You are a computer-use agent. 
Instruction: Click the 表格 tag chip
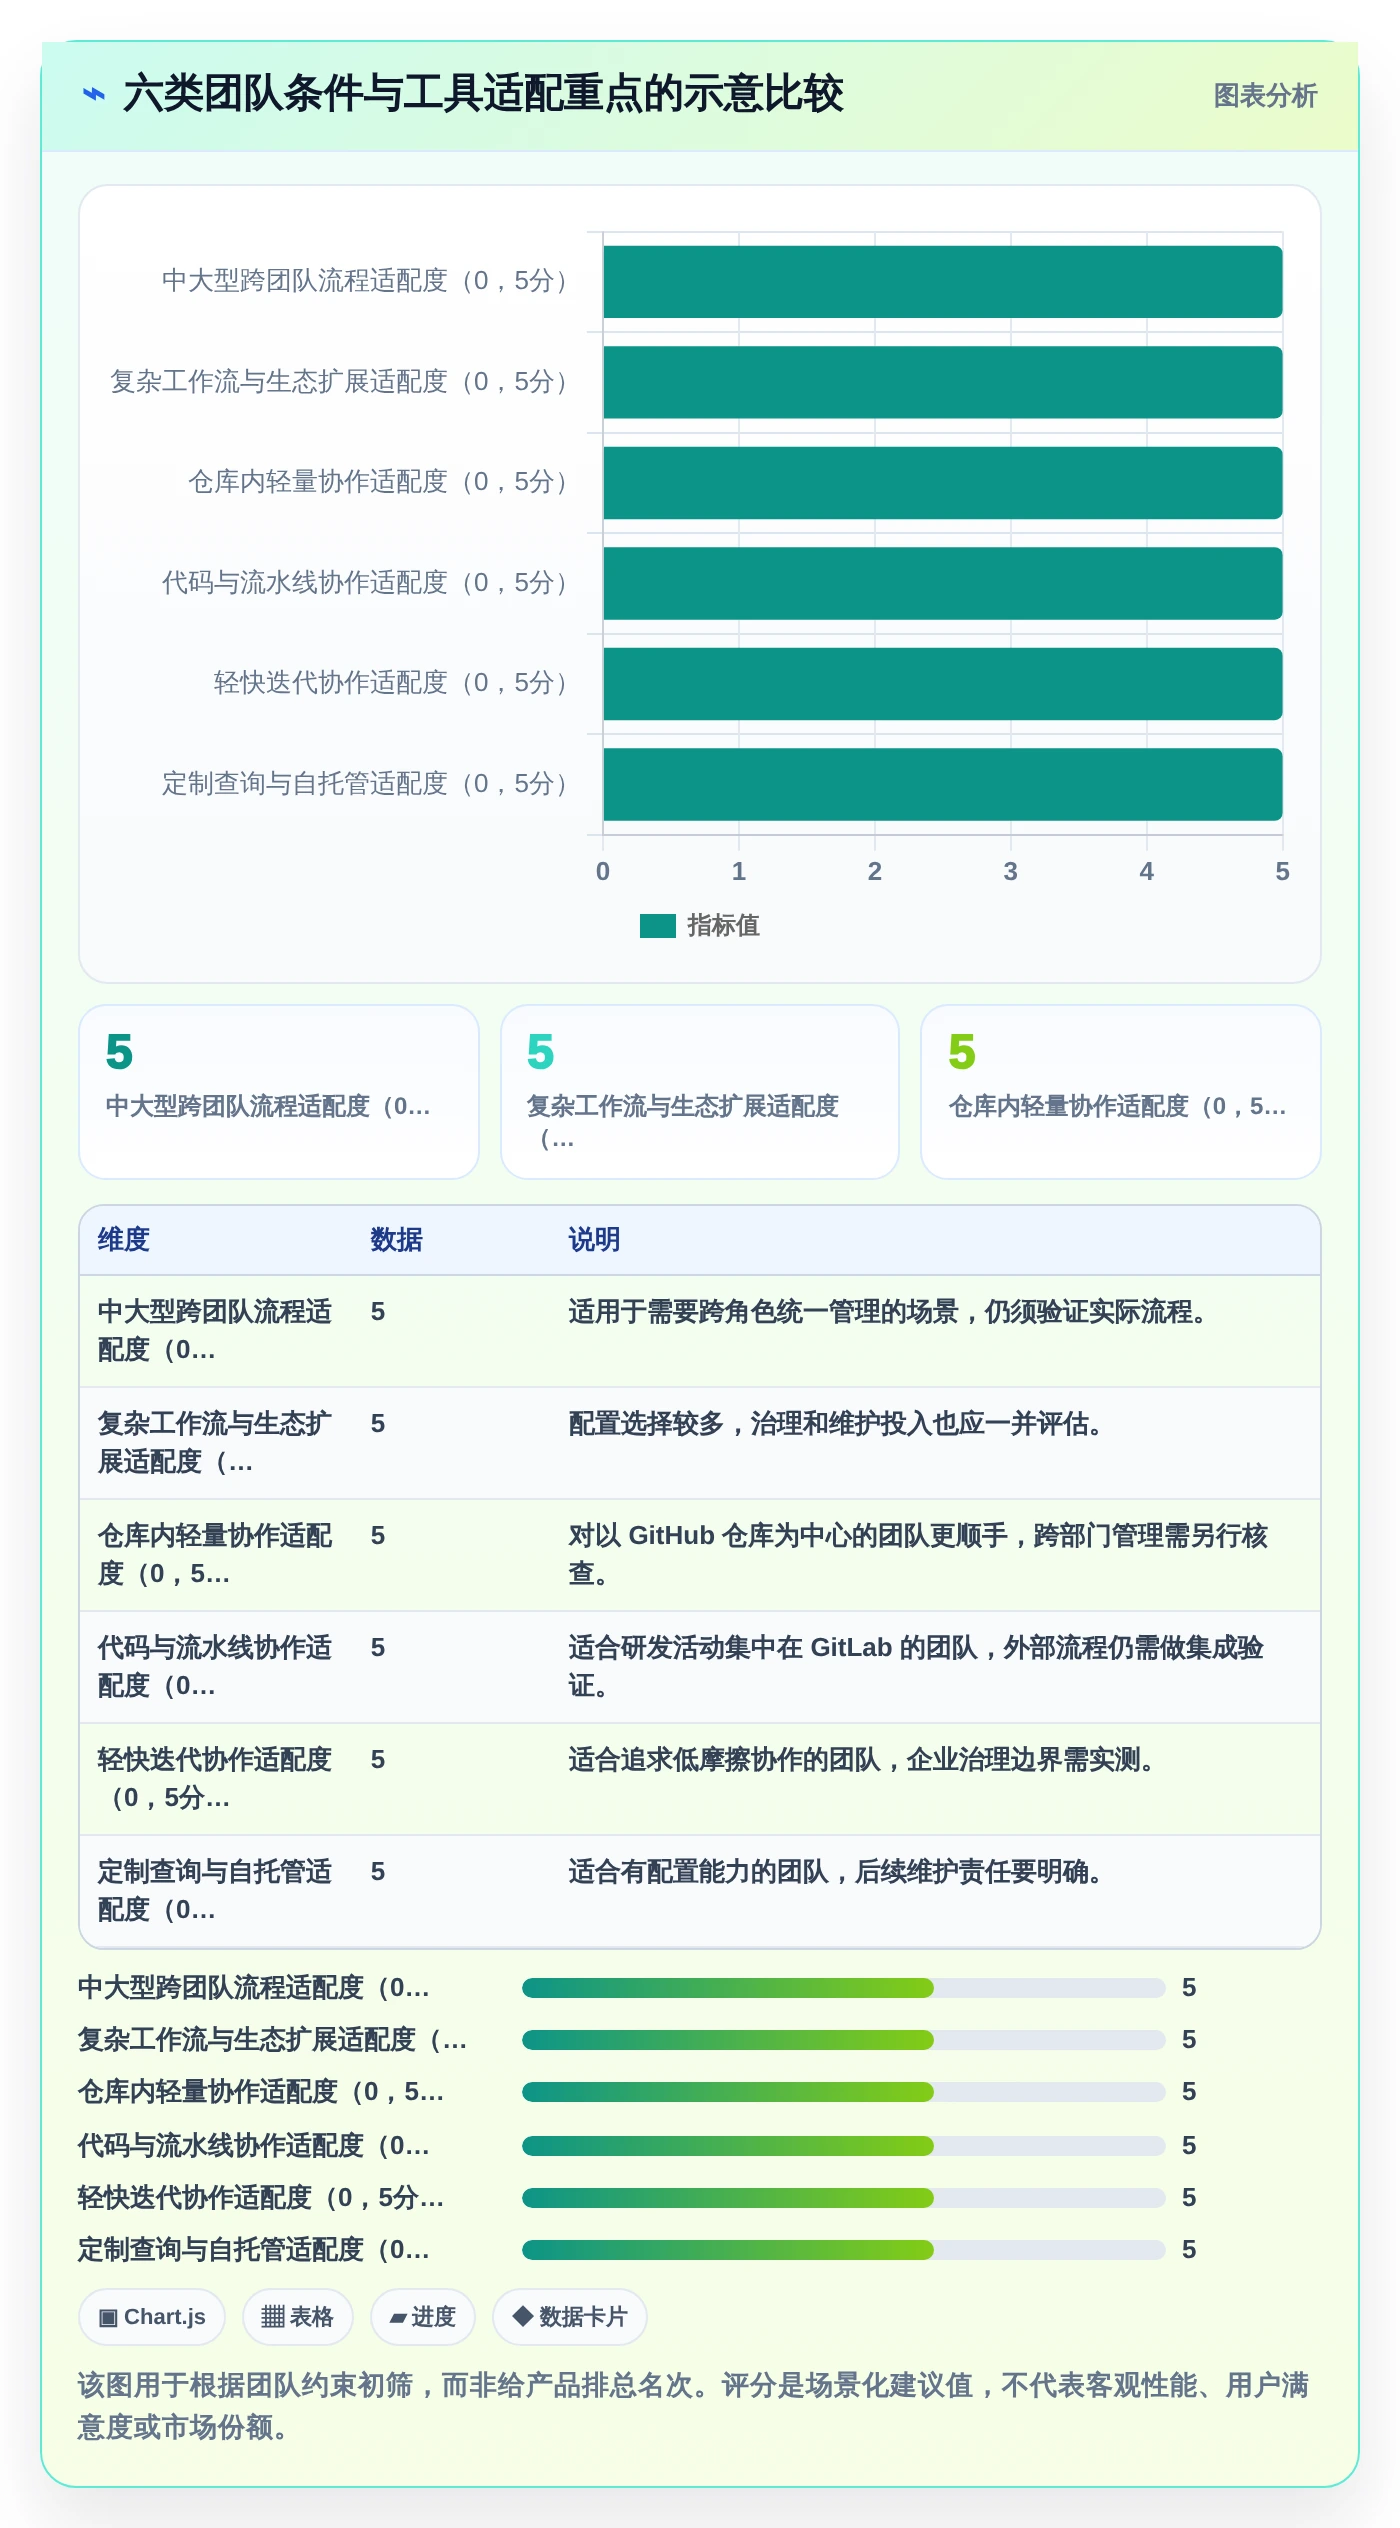point(298,2317)
